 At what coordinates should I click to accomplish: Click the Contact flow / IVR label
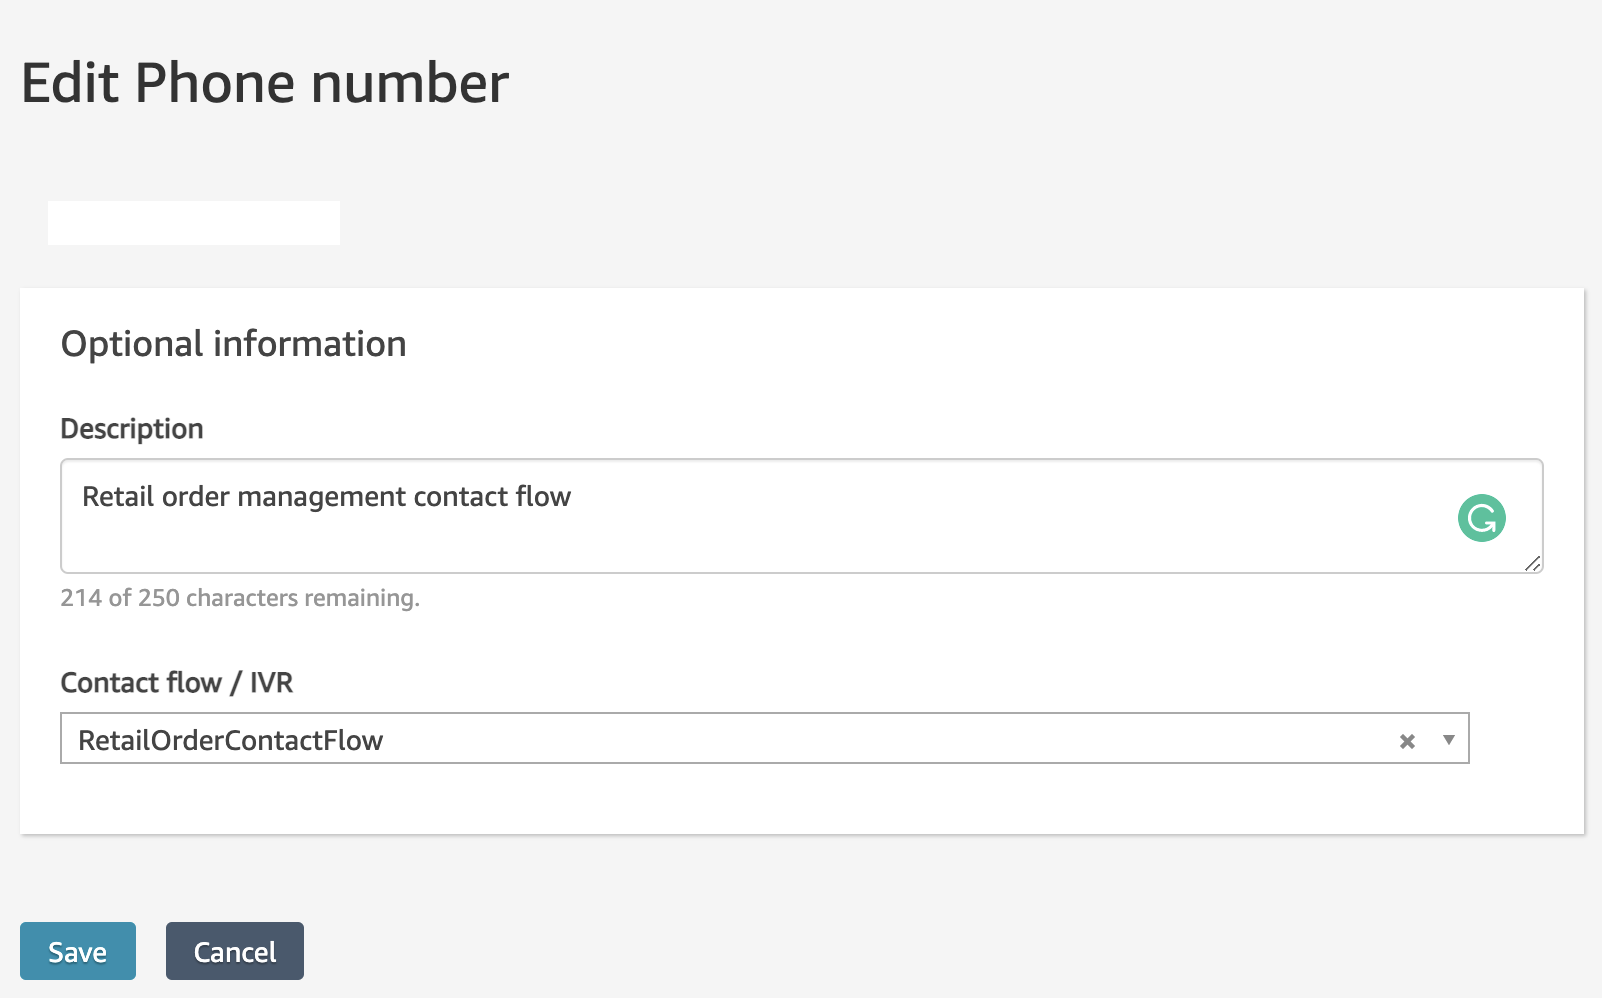coord(177,682)
